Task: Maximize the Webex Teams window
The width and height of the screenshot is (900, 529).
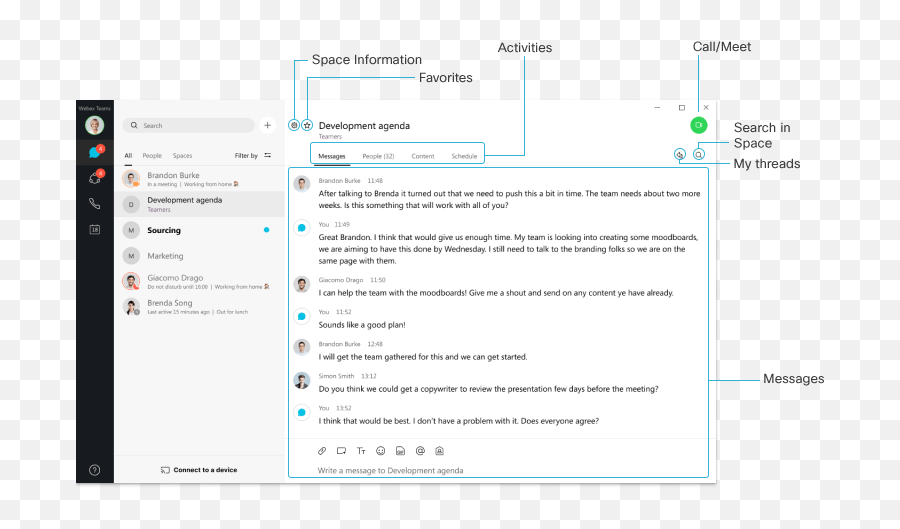Action: point(682,107)
